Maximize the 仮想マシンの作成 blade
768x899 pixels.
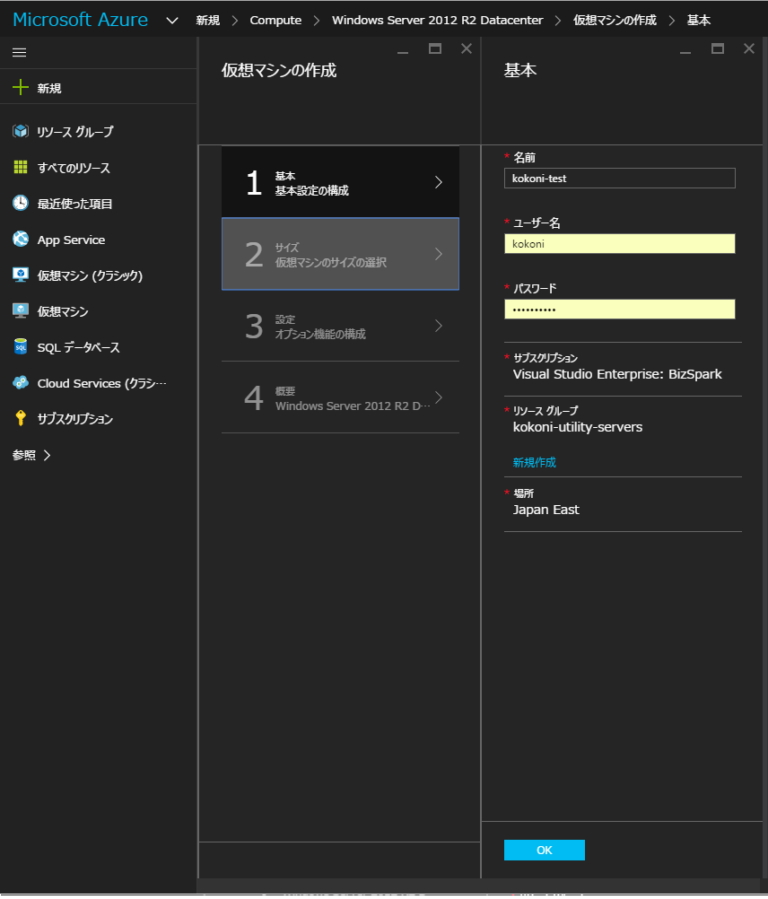point(435,49)
